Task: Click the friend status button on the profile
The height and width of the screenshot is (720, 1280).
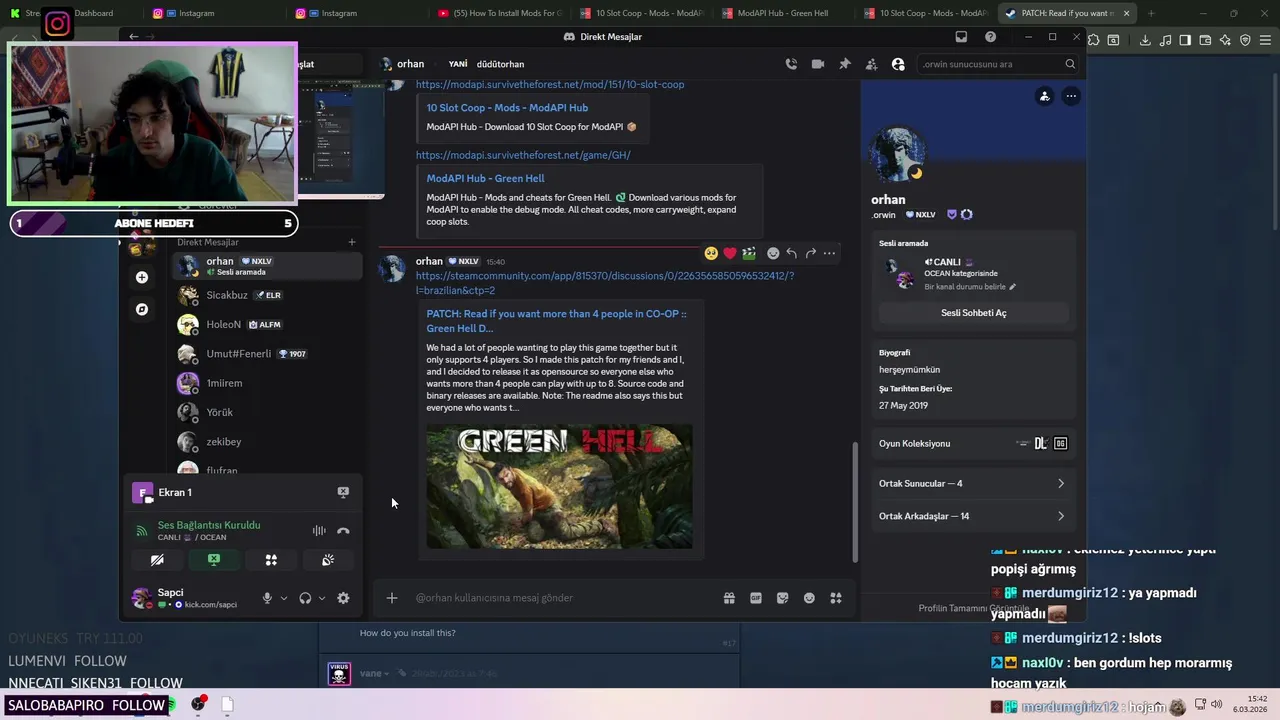Action: [x=1044, y=96]
